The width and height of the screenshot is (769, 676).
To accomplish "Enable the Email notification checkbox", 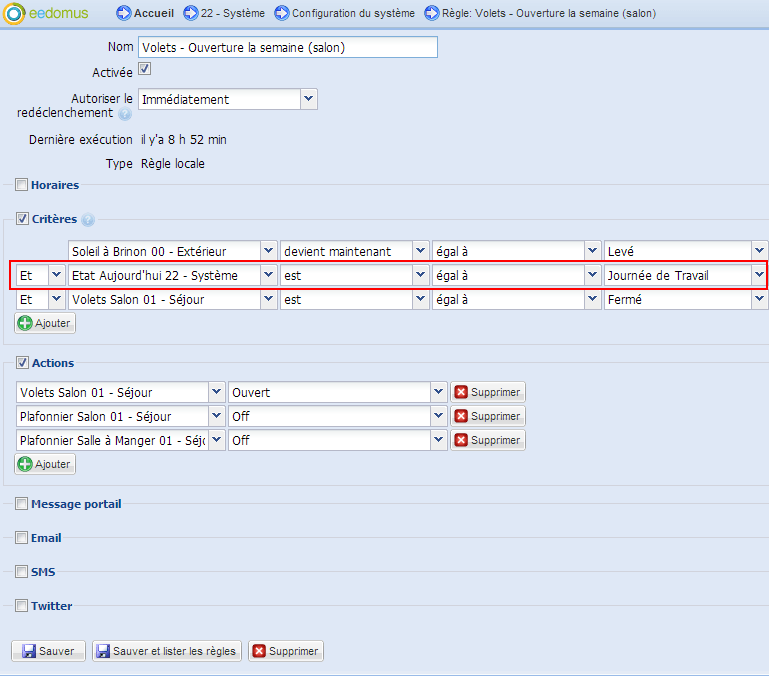I will pos(21,538).
